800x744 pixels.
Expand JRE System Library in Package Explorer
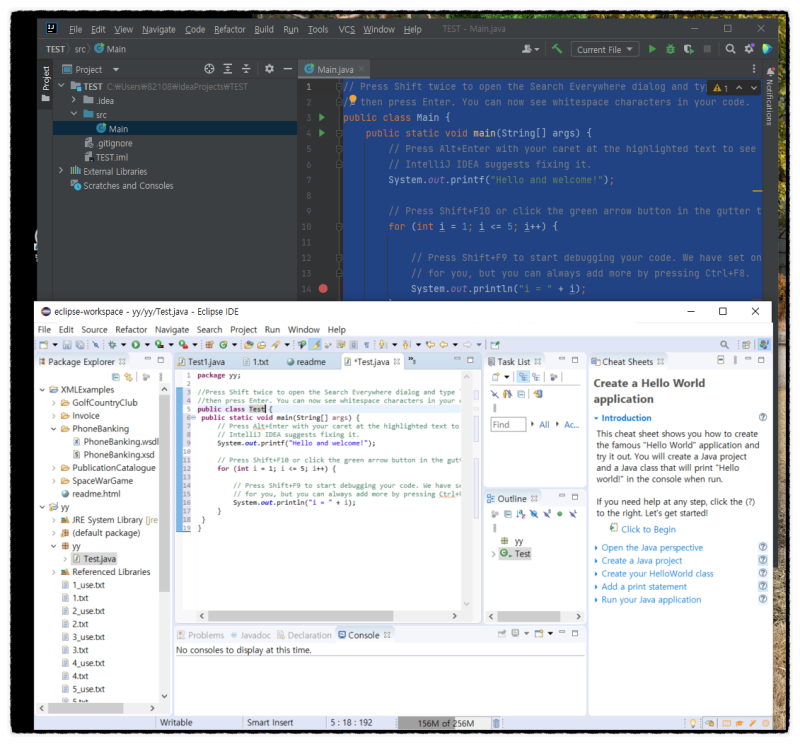54,520
